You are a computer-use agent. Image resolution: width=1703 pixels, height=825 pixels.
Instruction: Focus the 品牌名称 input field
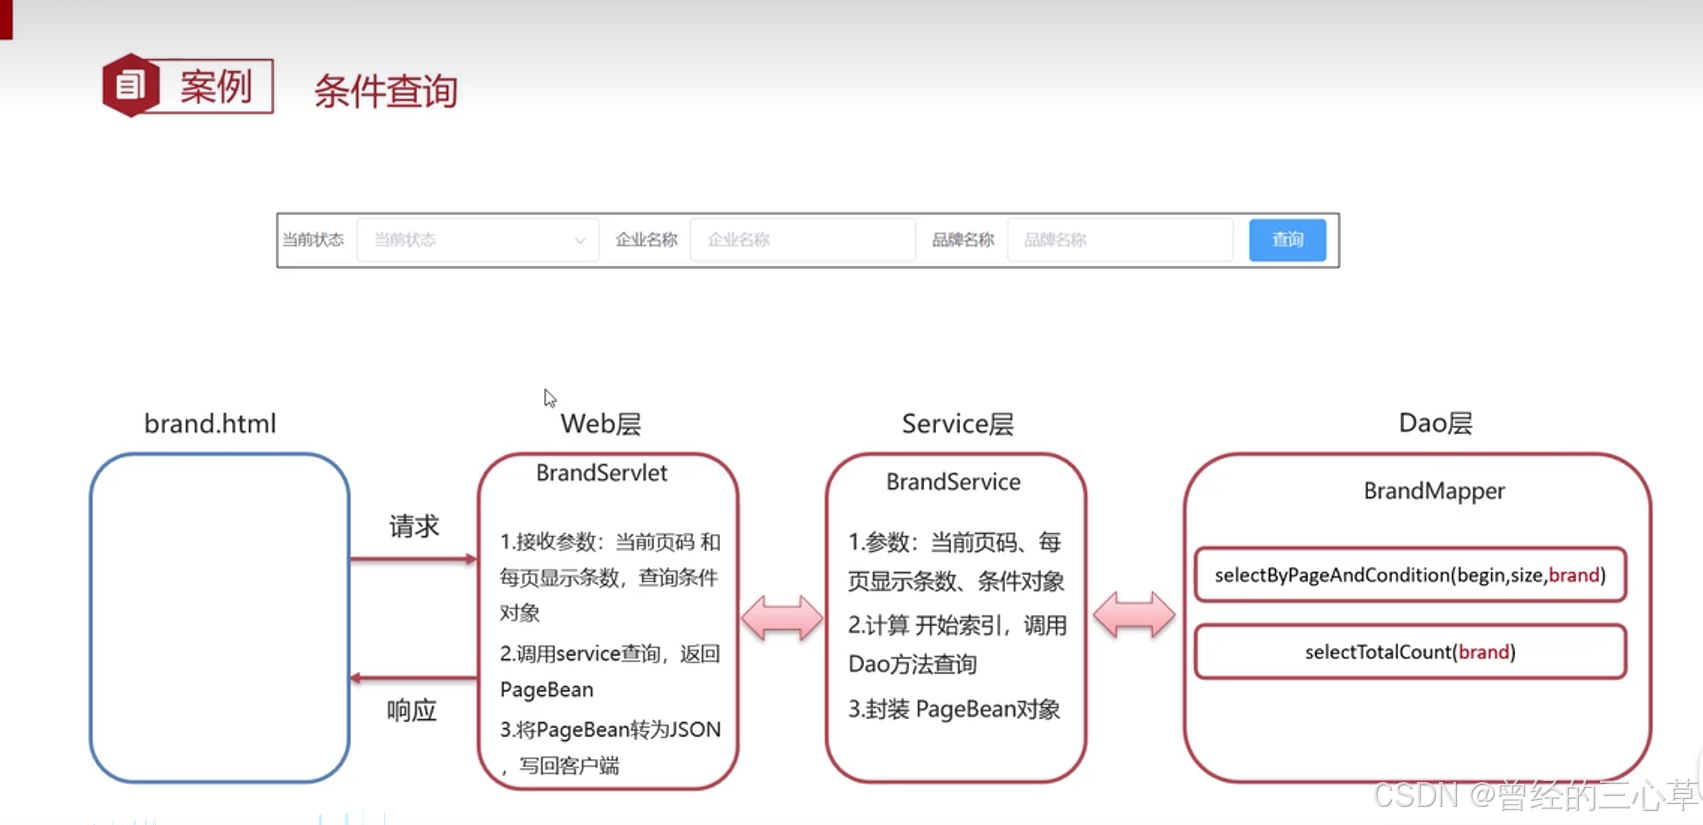pos(1120,240)
